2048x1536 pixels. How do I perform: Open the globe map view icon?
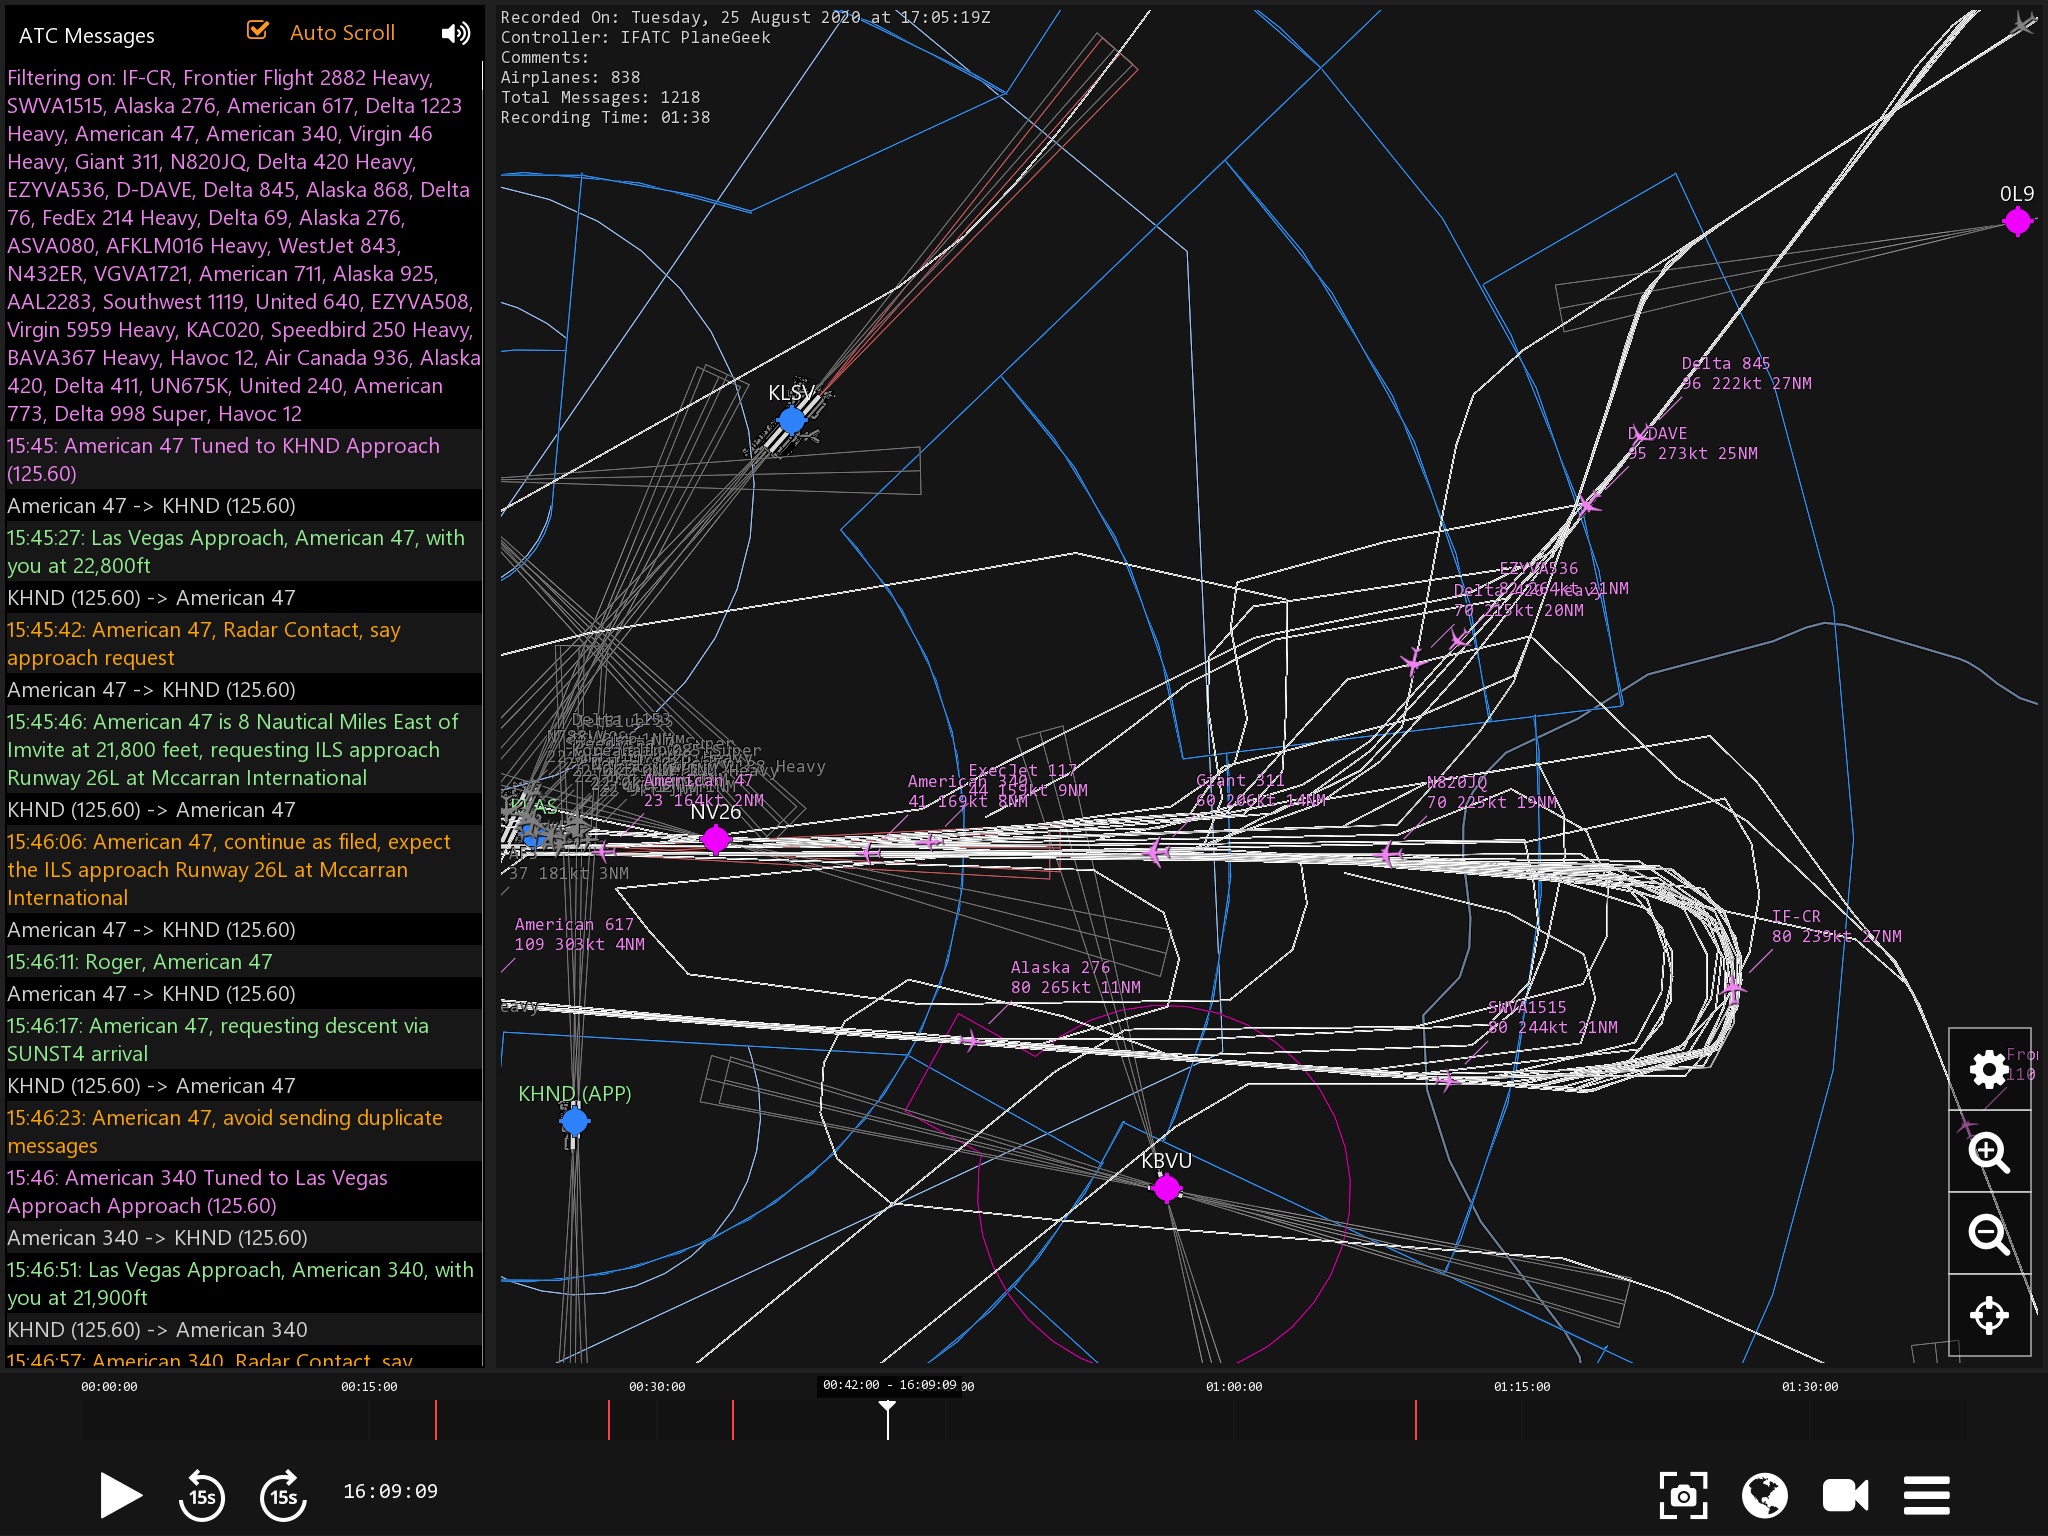coord(1764,1496)
